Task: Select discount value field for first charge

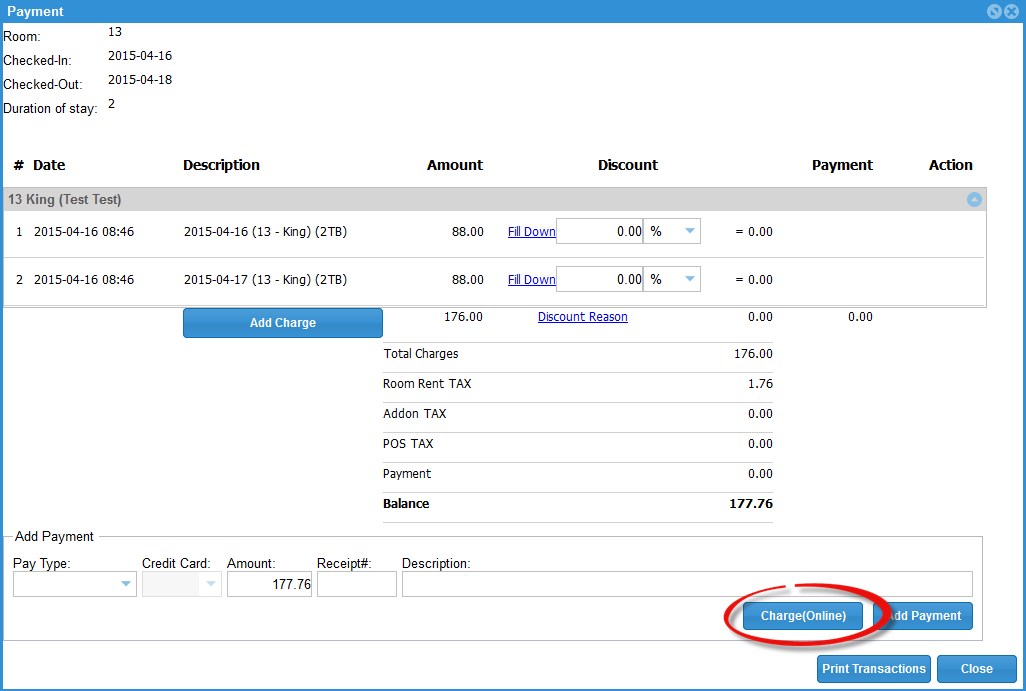Action: 599,232
